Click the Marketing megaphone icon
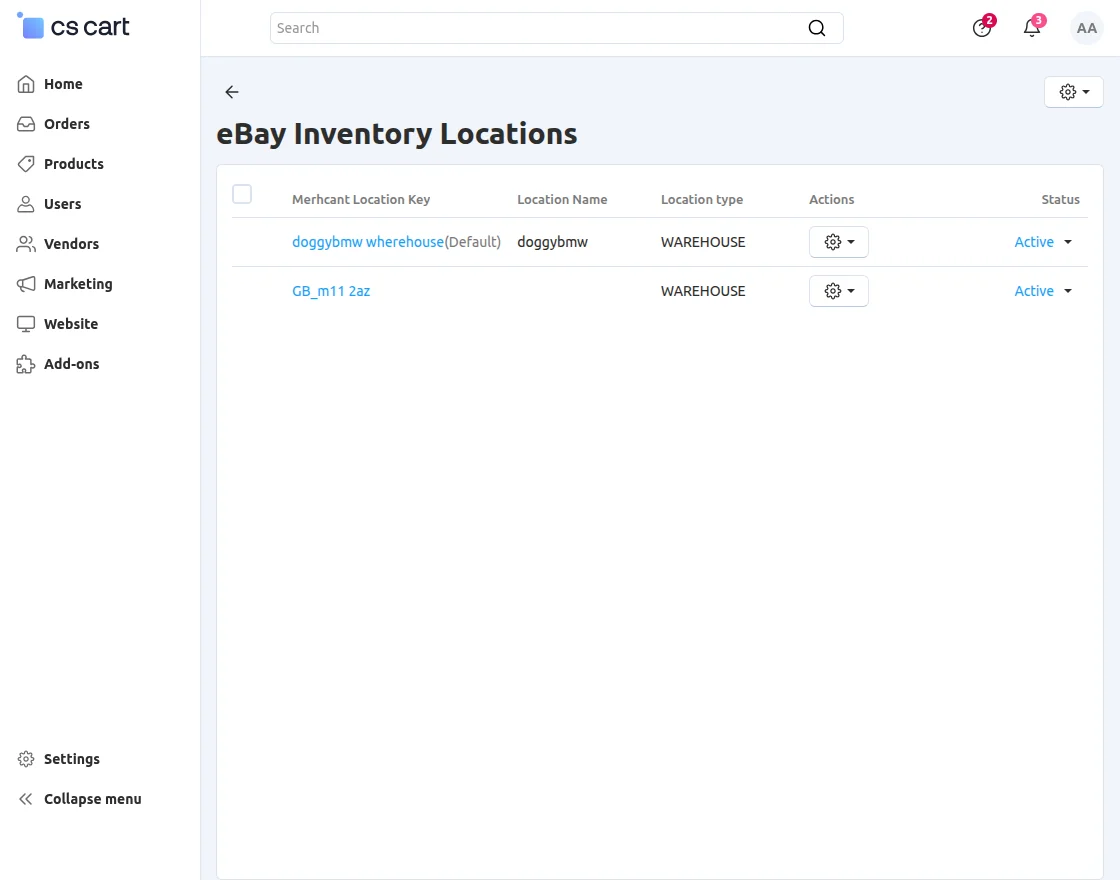 click(26, 284)
